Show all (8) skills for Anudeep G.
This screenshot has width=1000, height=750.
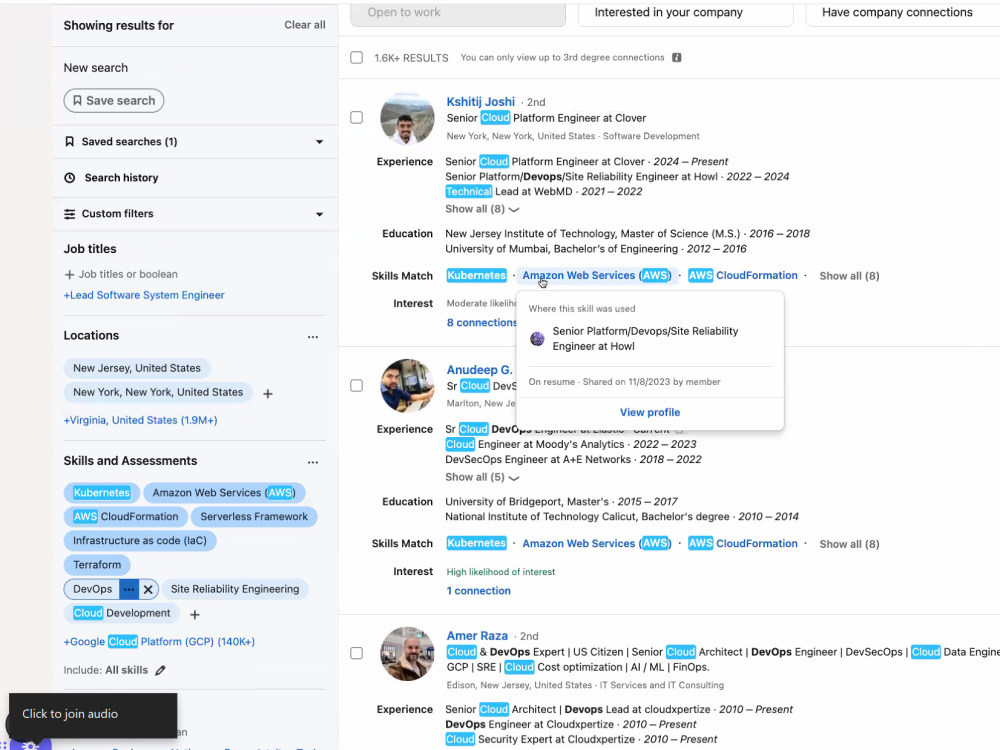[x=849, y=544]
